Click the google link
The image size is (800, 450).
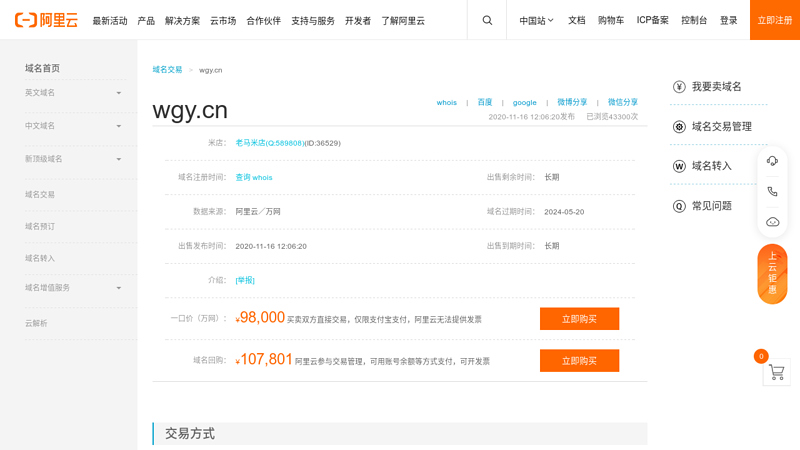point(524,103)
